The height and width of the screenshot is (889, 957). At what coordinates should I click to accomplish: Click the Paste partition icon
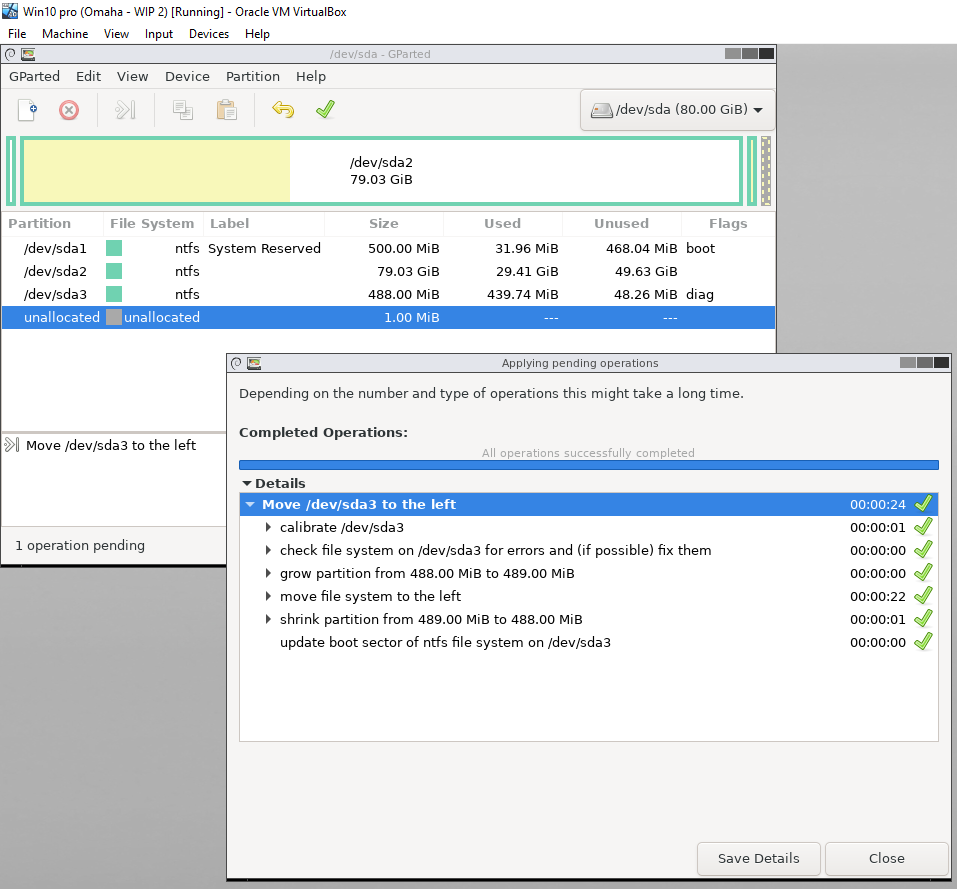click(226, 110)
